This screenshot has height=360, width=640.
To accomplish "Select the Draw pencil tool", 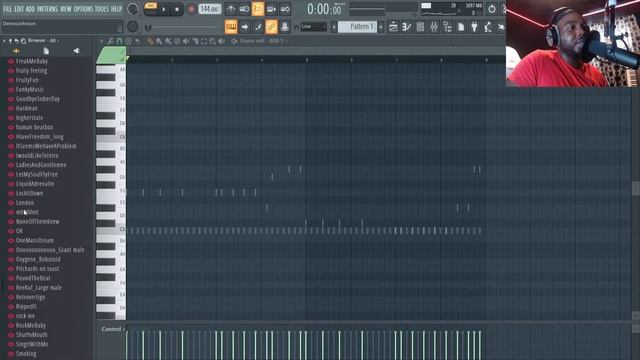I will pos(150,41).
